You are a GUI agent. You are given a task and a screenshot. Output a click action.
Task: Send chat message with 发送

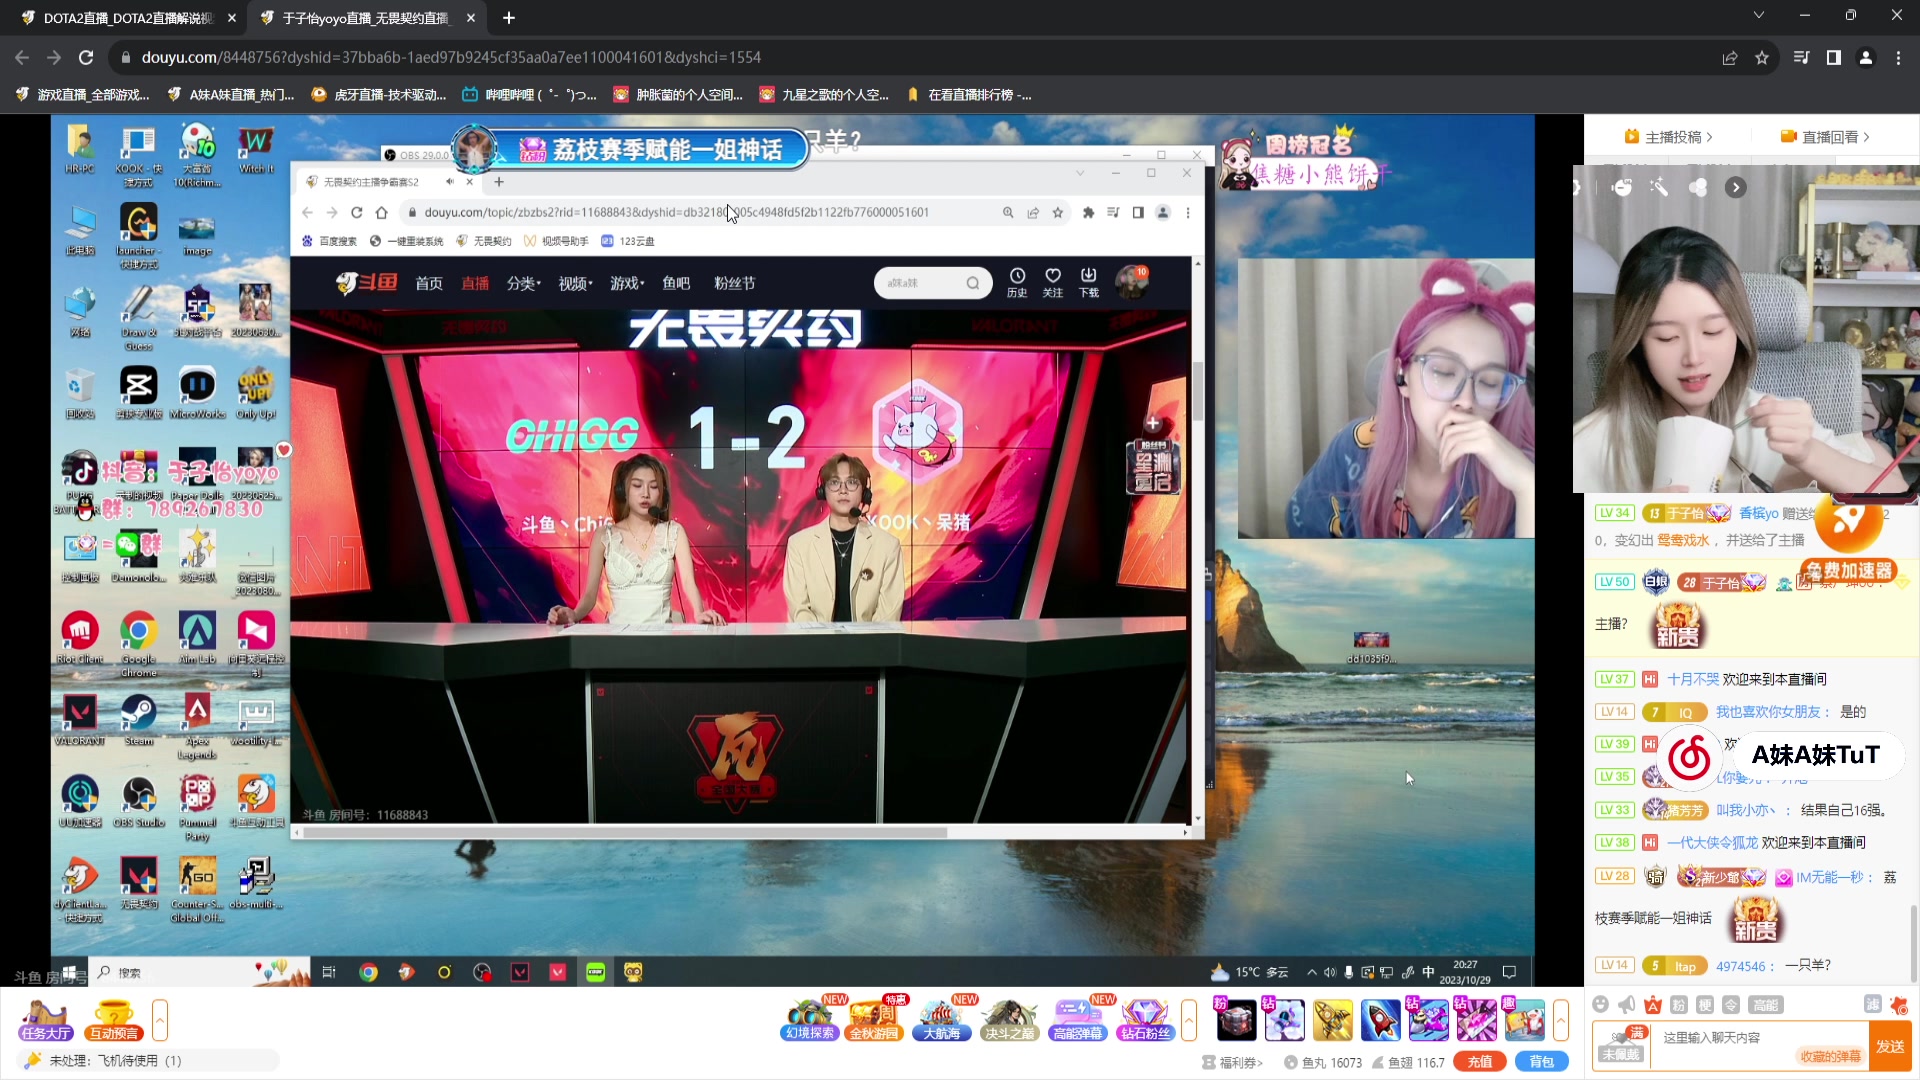click(x=1890, y=1046)
